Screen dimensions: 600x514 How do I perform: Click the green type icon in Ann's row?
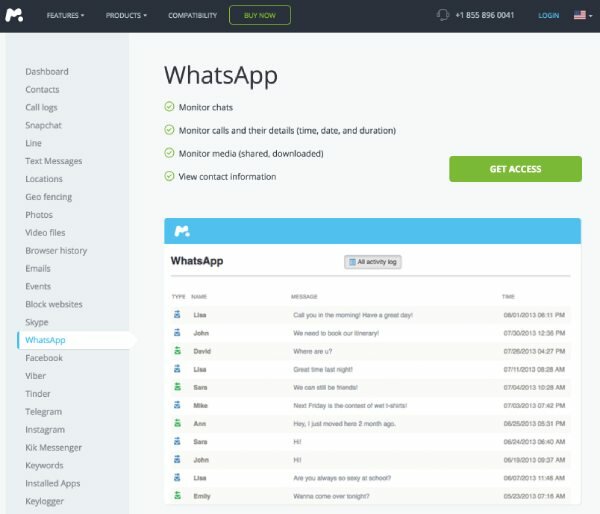tap(177, 423)
